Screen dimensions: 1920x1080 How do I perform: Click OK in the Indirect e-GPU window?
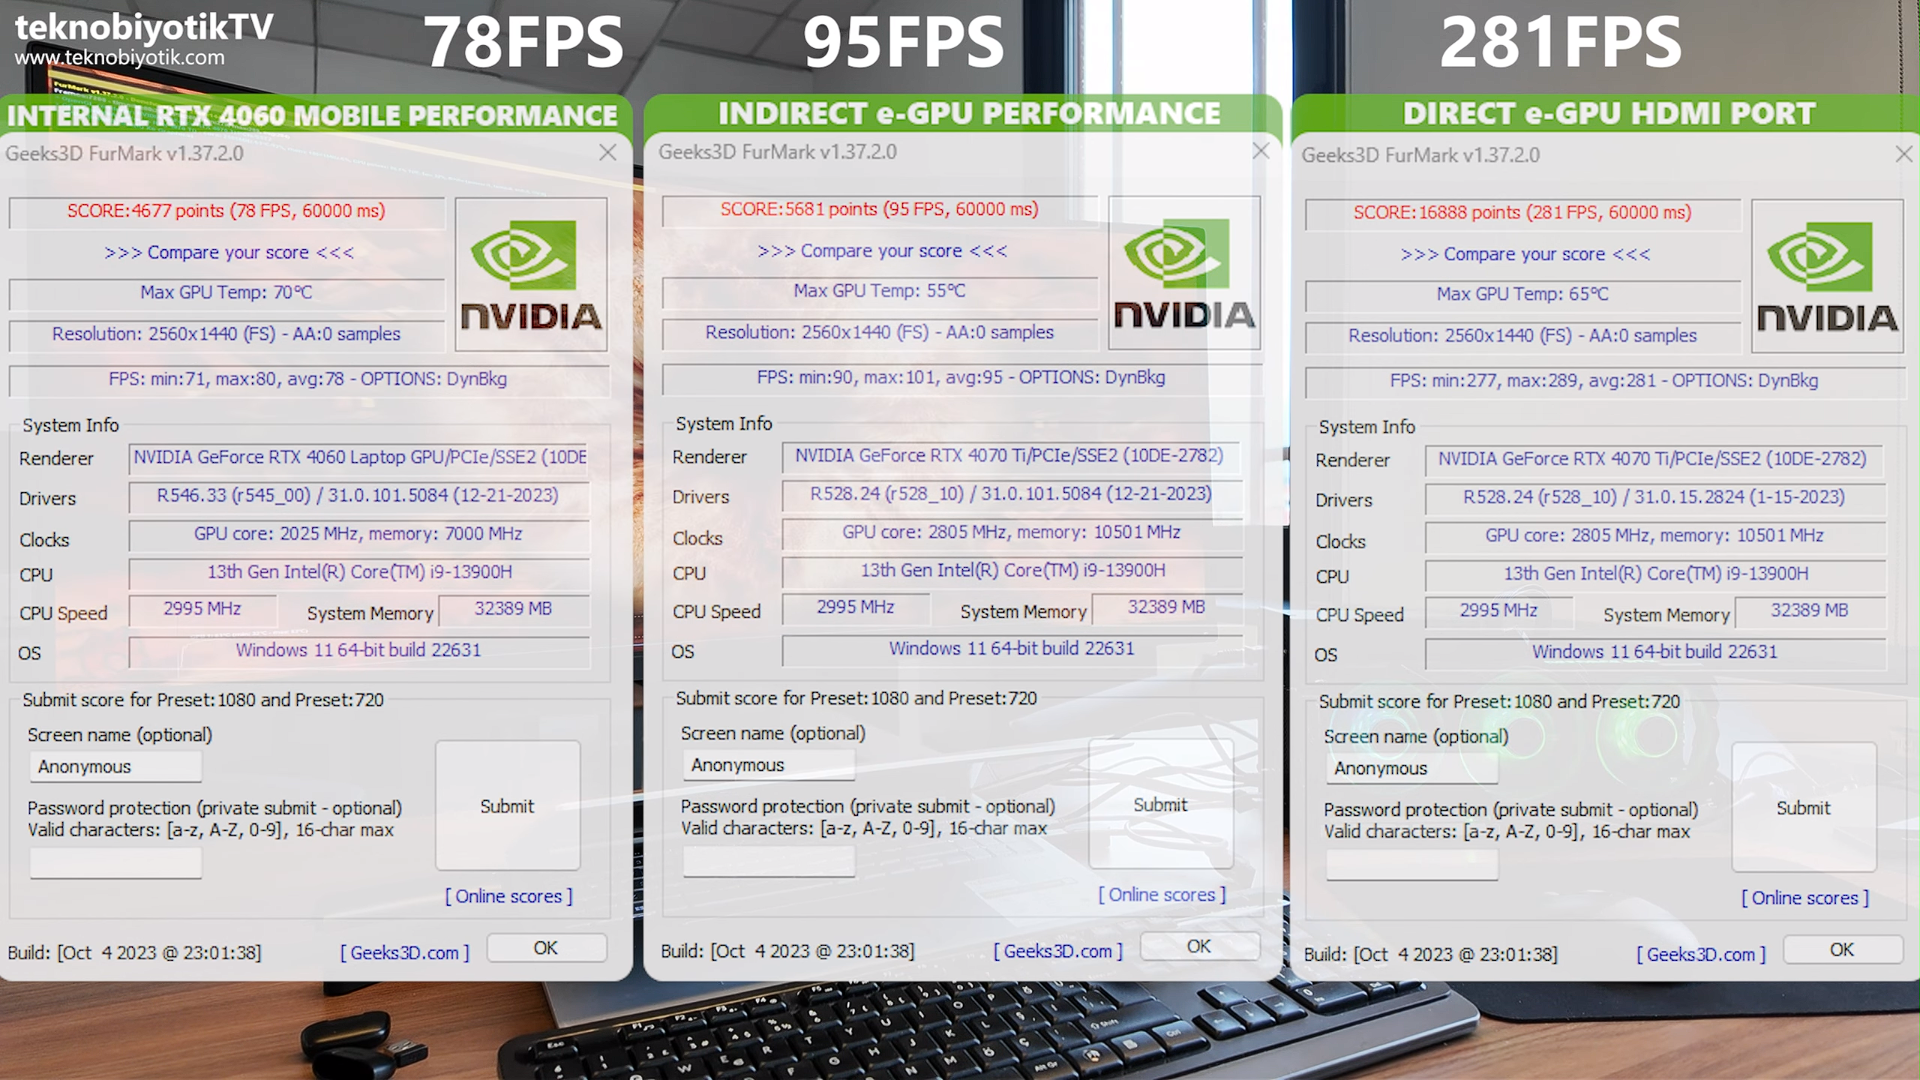1199,945
